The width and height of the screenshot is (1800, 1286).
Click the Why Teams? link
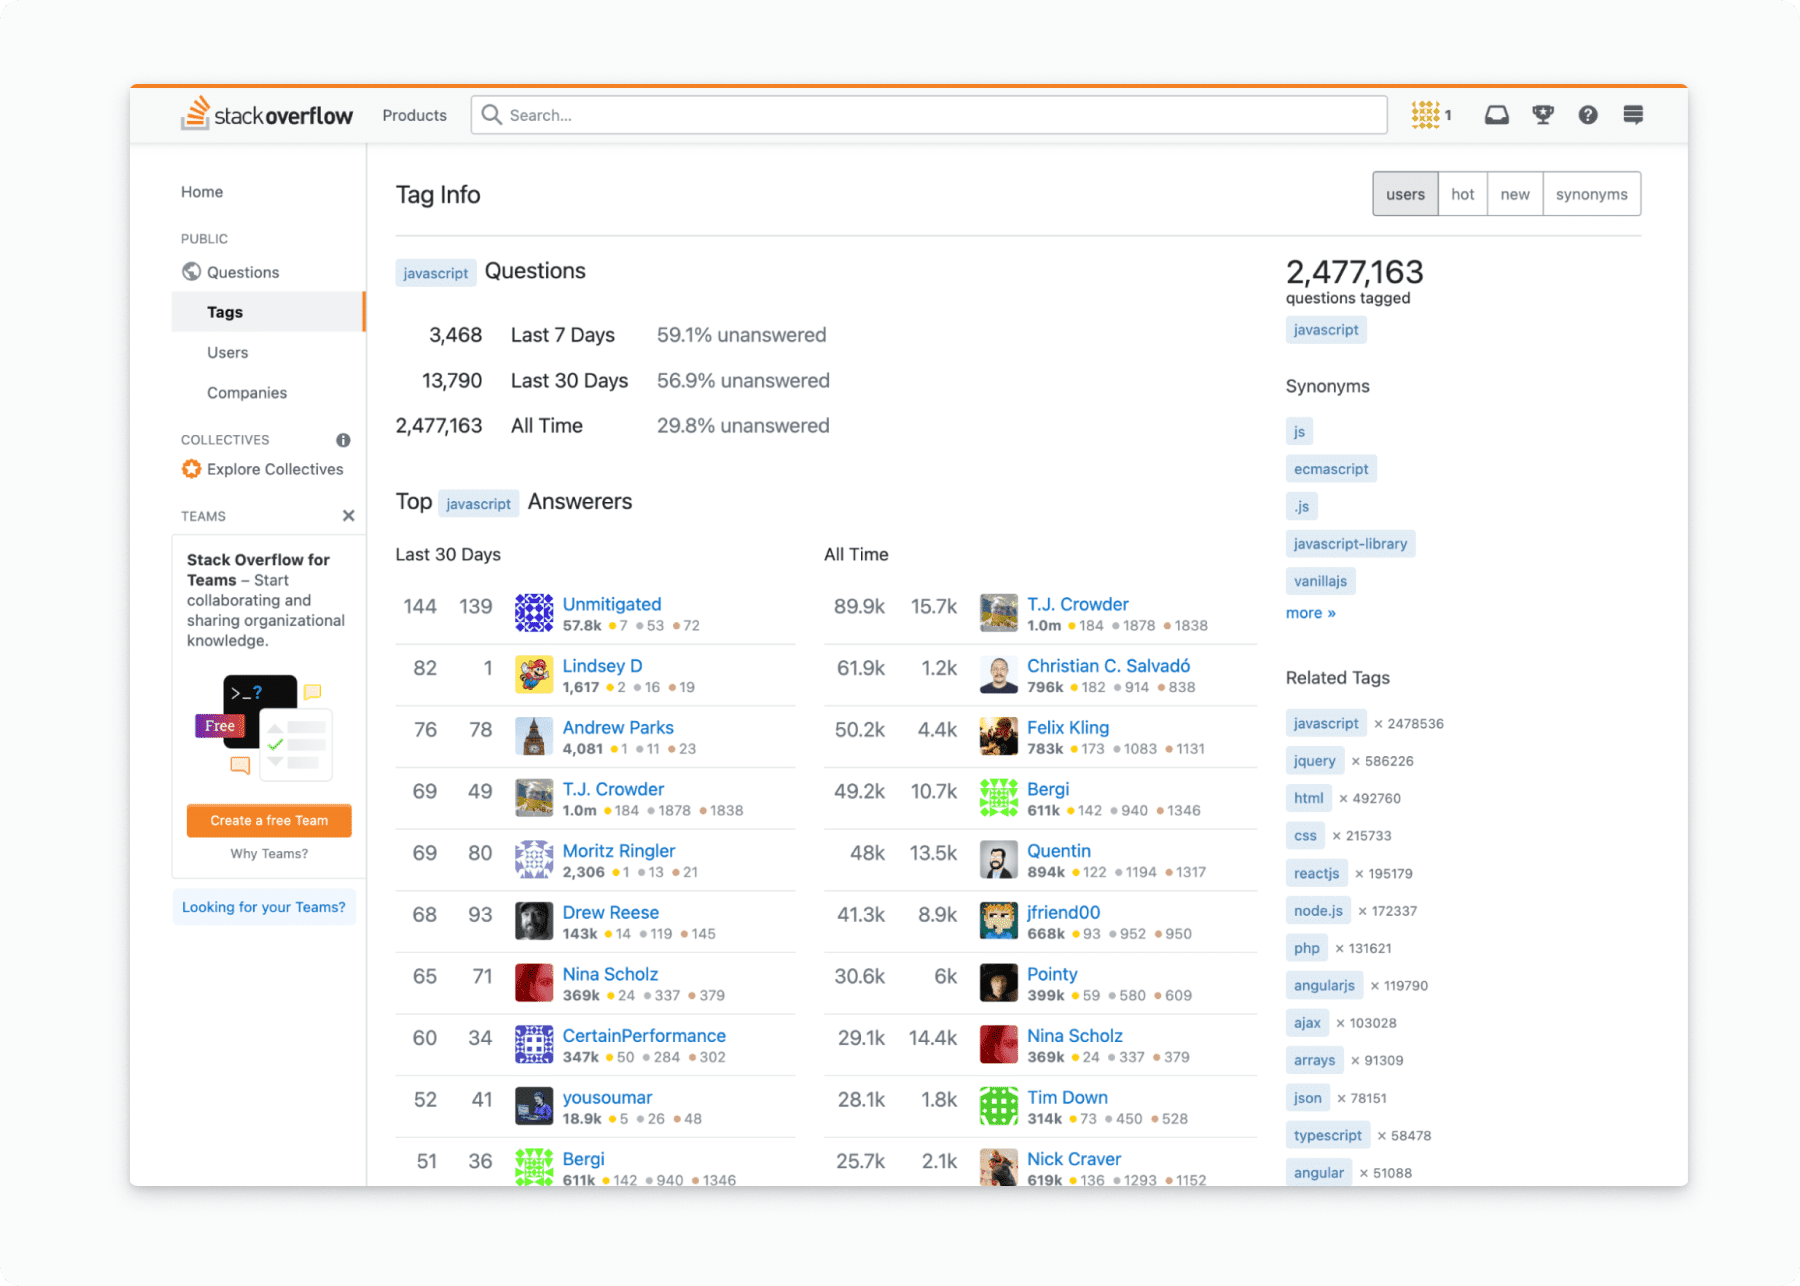tap(269, 853)
